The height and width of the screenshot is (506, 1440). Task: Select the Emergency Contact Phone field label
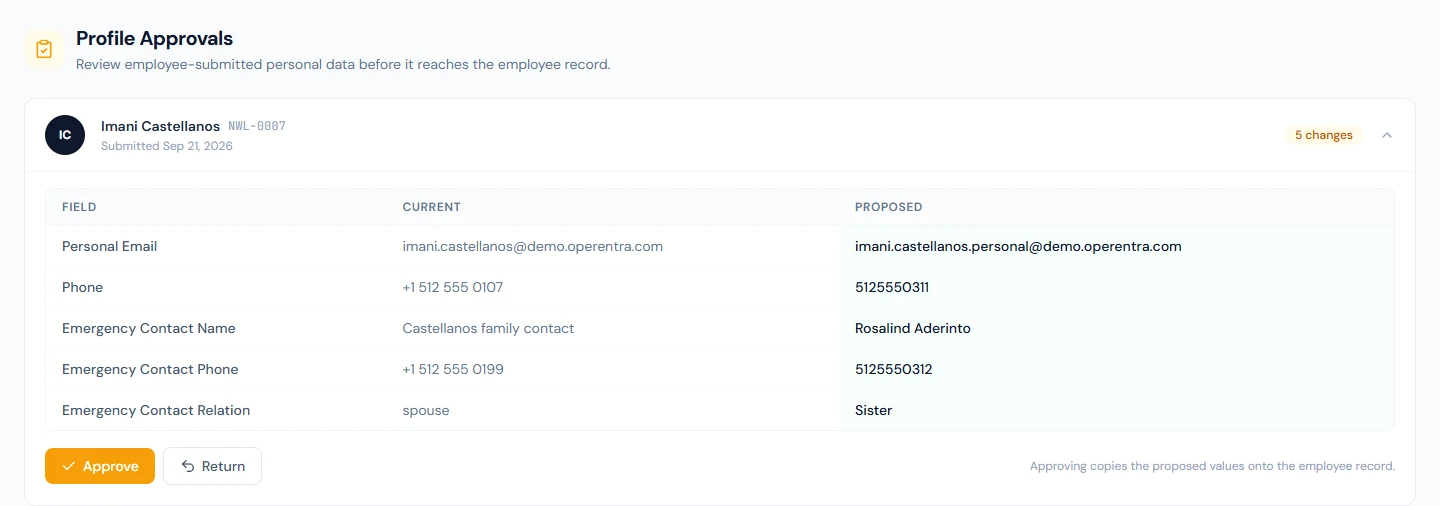[x=150, y=369]
